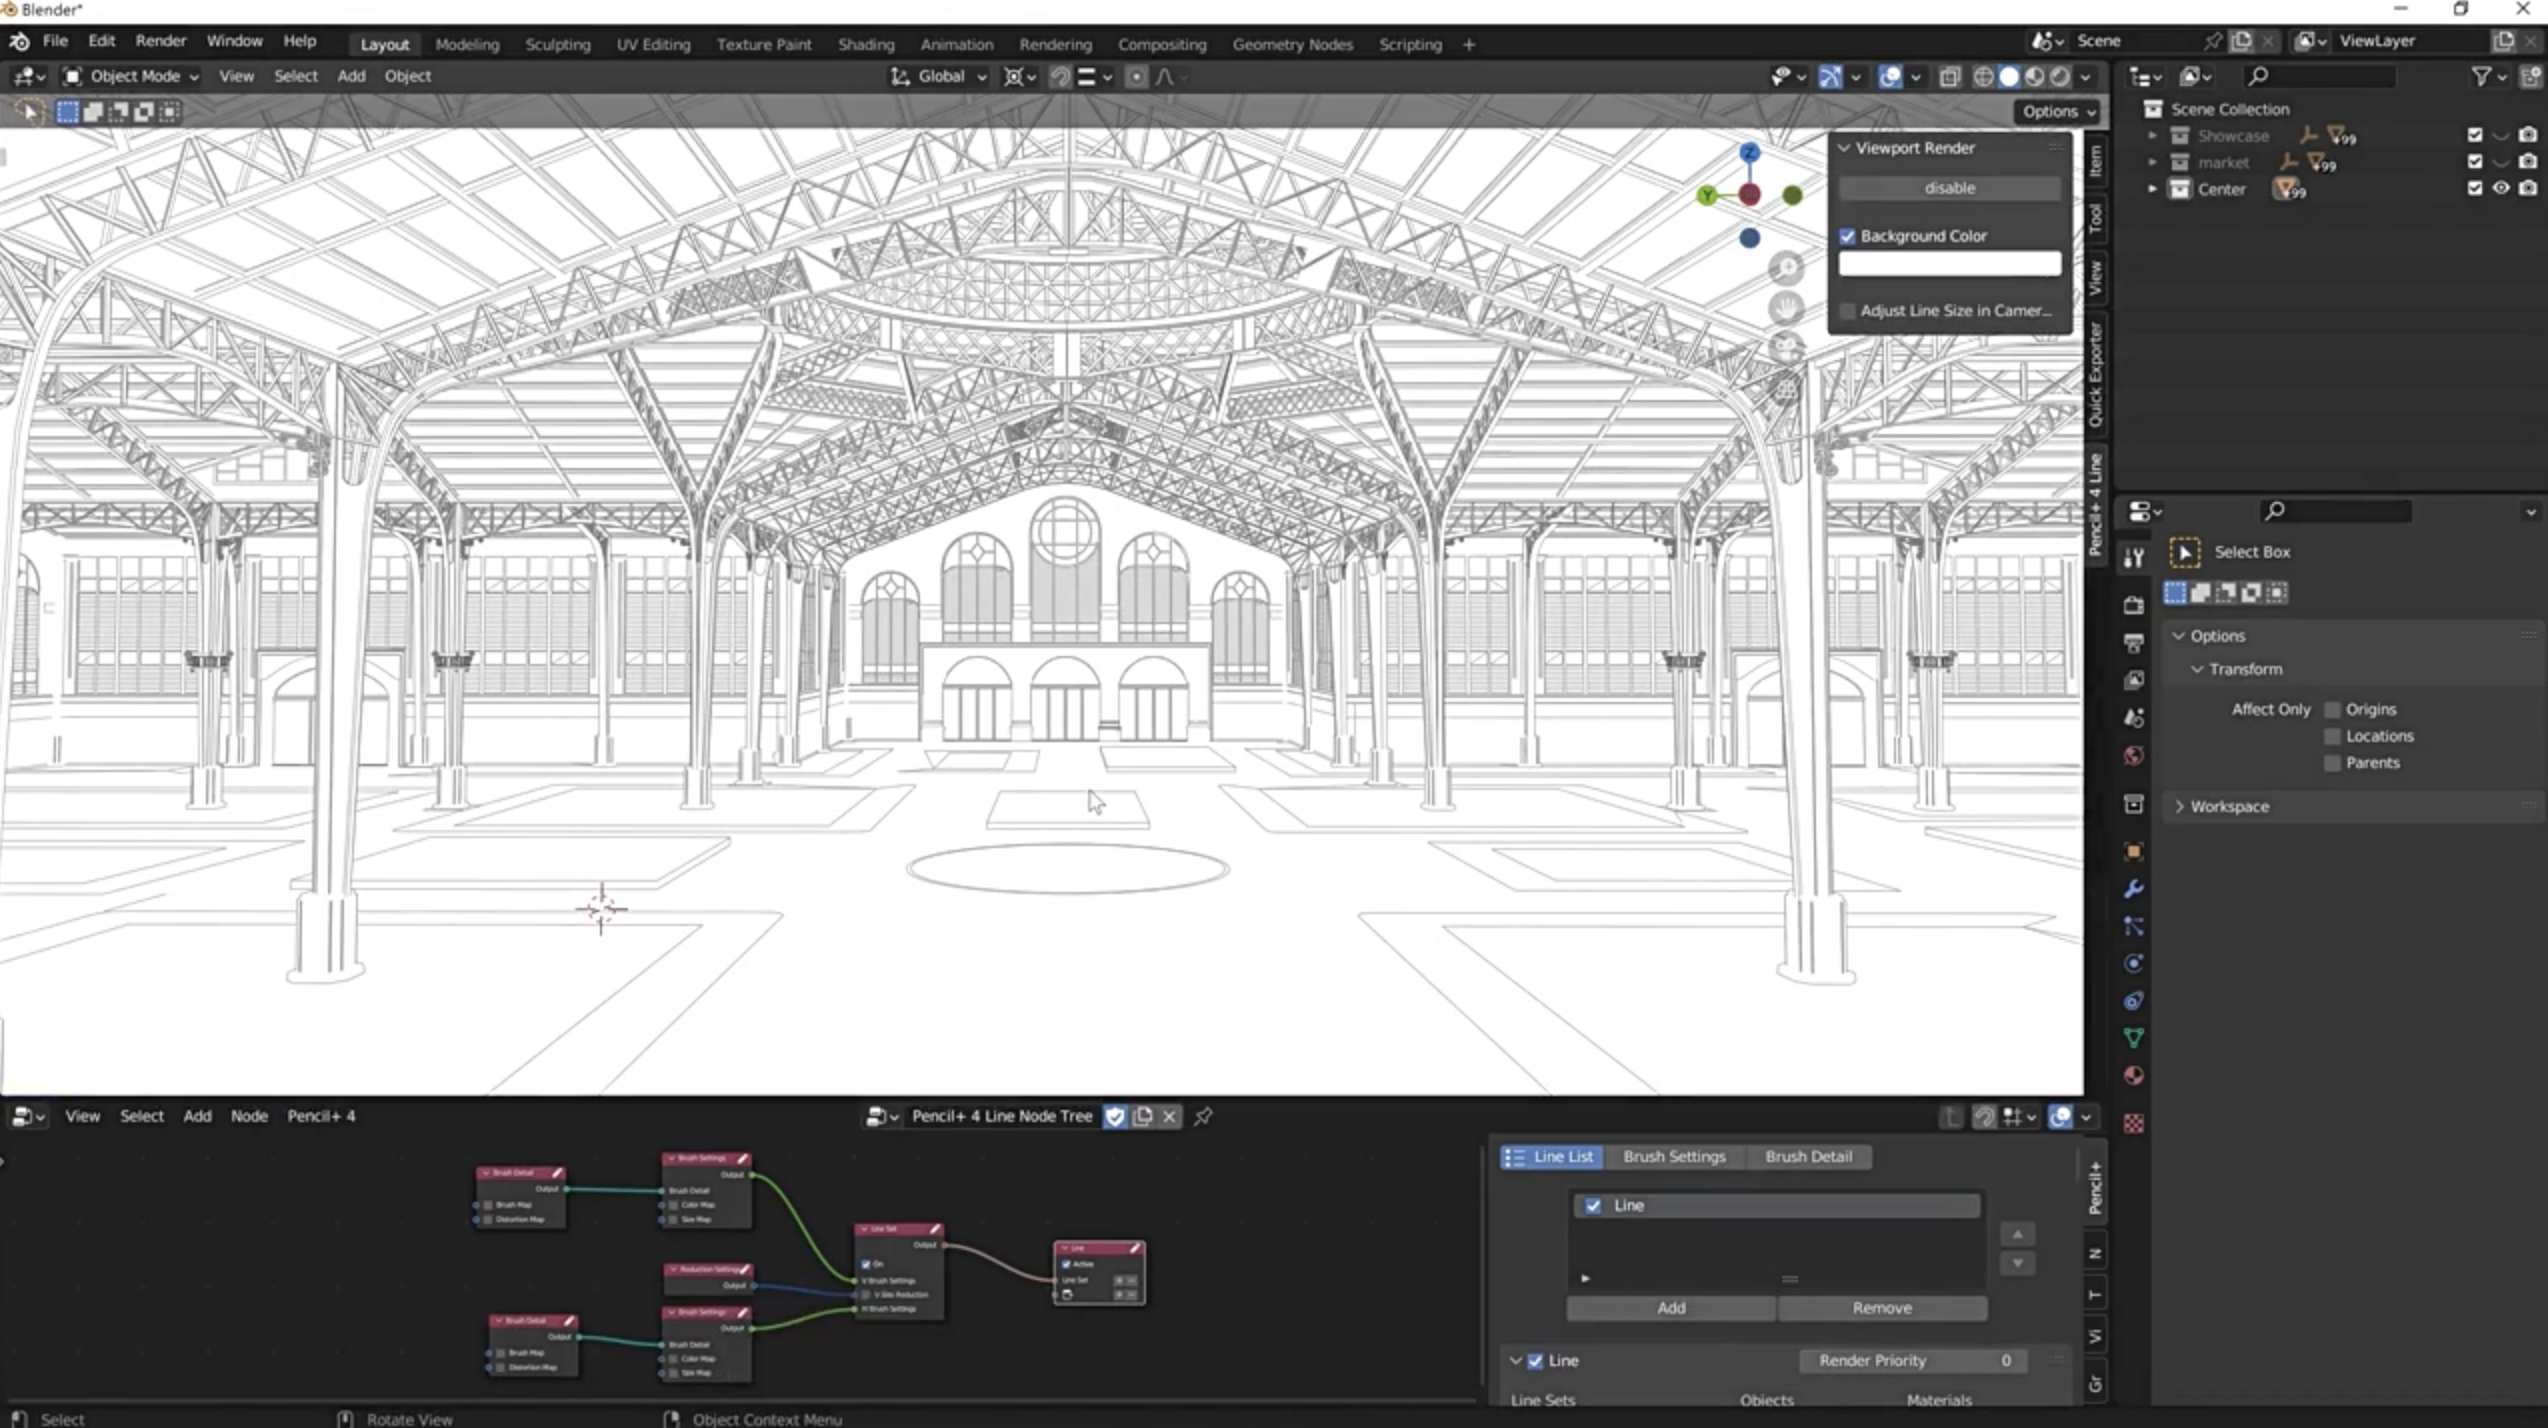Viewport: 2548px width, 1428px height.
Task: Click the viewport zoom magnifier gizmo
Action: [1786, 268]
